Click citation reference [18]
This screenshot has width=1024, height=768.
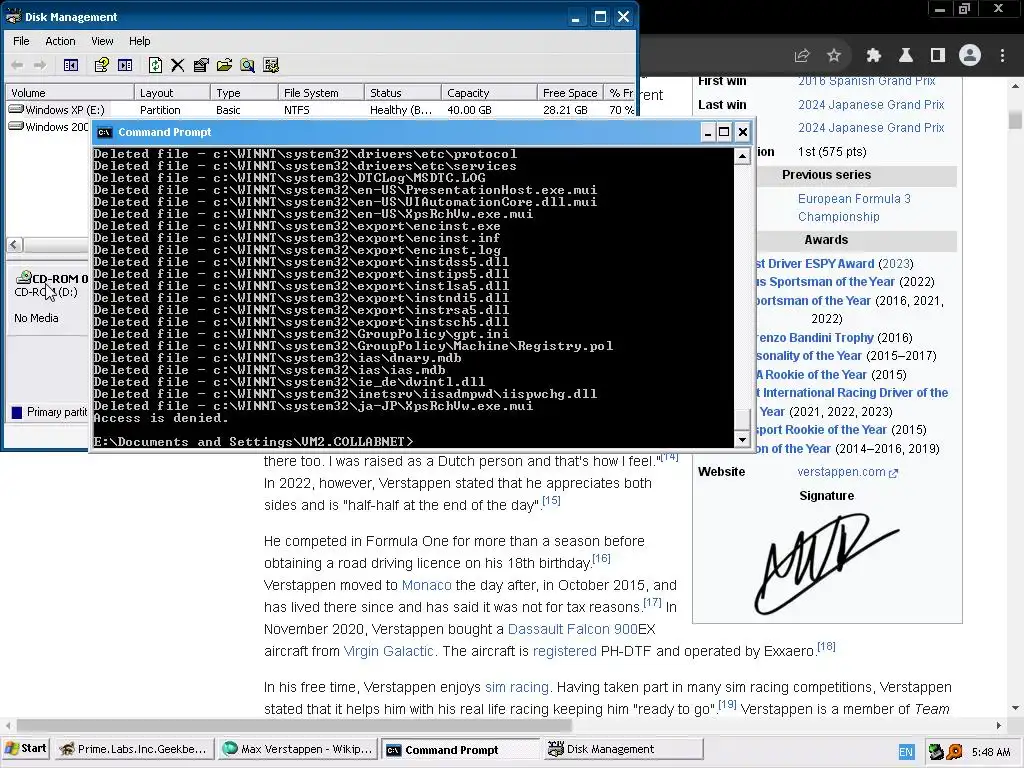[826, 647]
